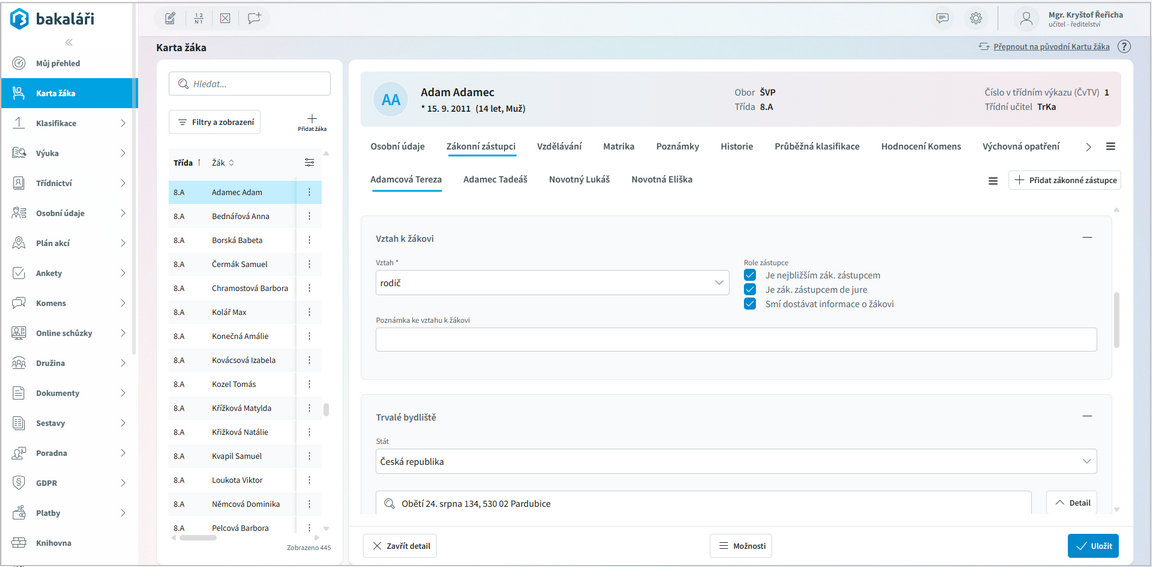Open column settings icon in student list
Screen dimensions: 1152x567
[310, 163]
